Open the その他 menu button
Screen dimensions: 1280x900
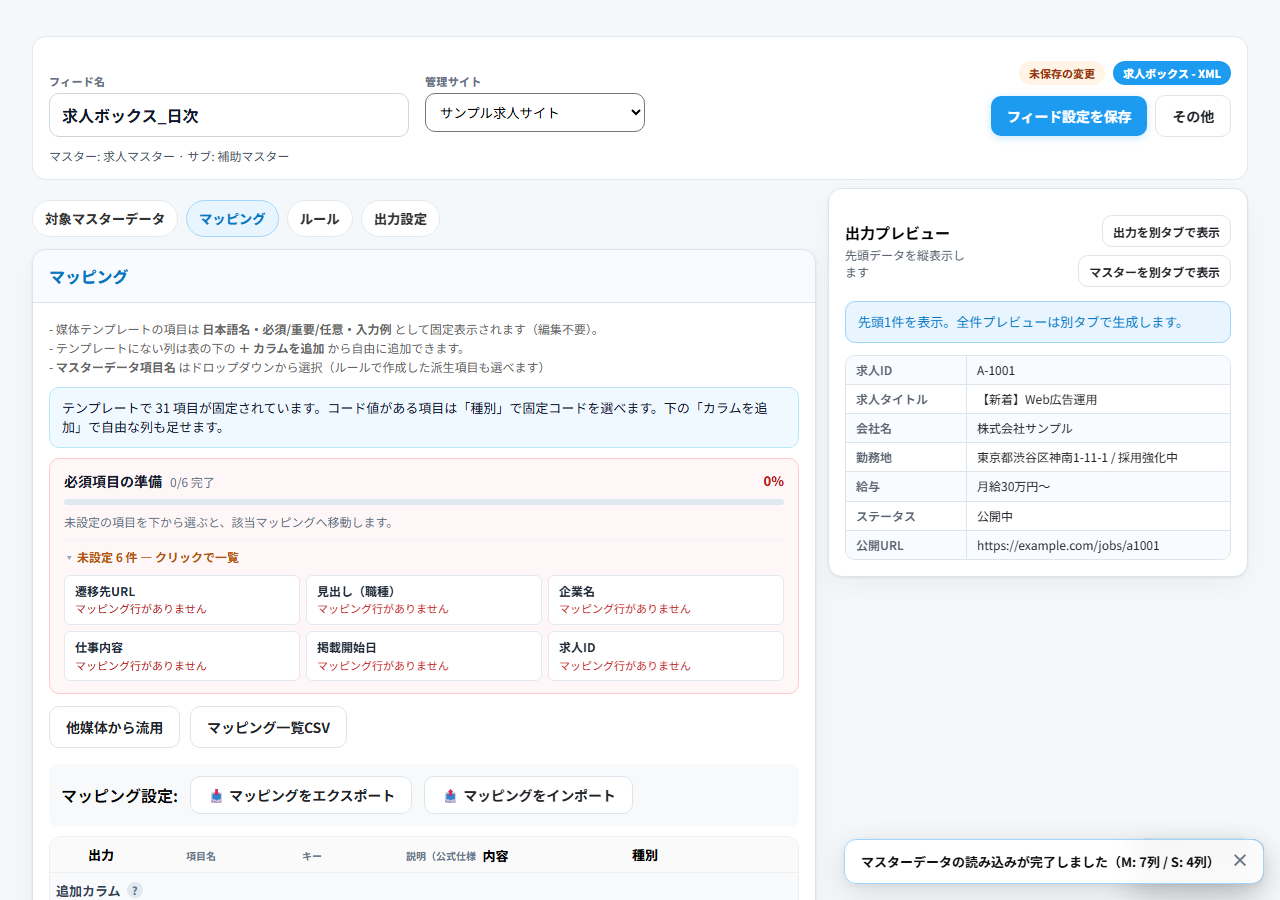click(x=1193, y=116)
